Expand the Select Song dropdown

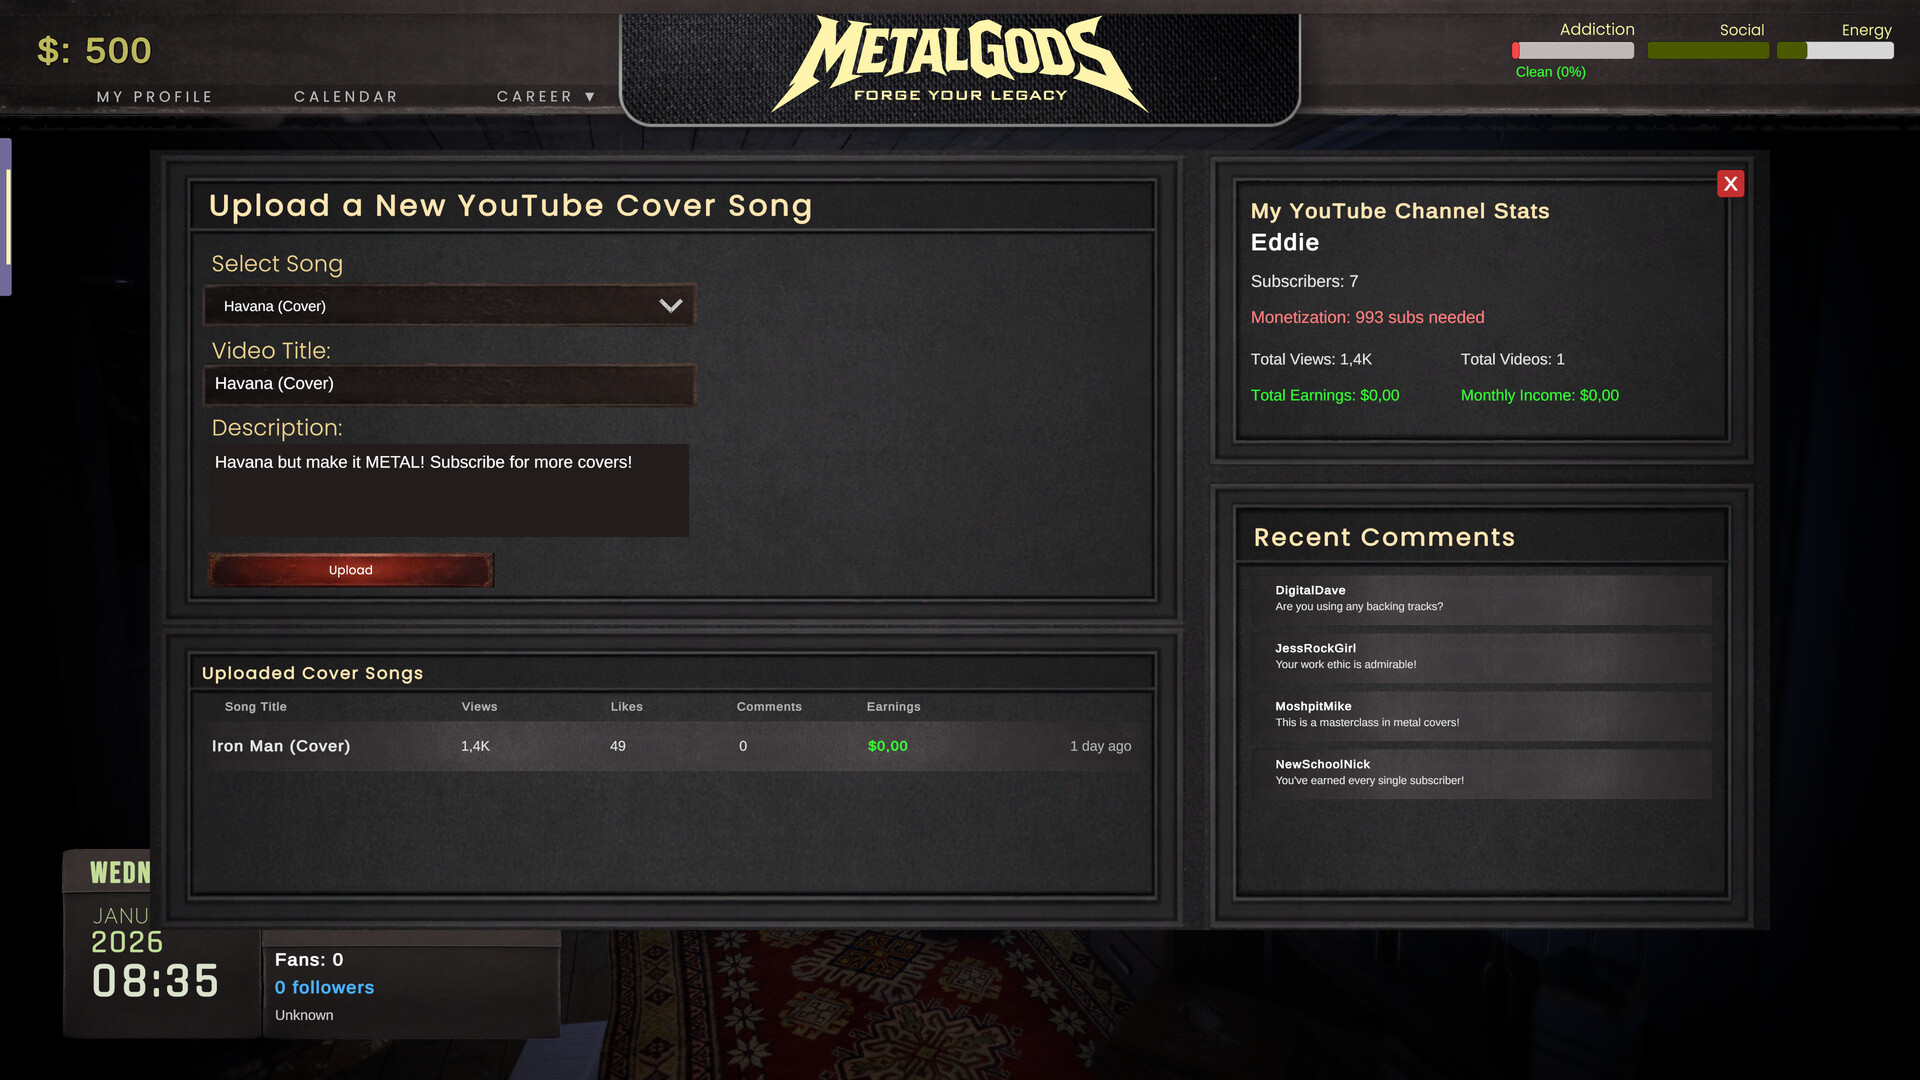coord(448,305)
